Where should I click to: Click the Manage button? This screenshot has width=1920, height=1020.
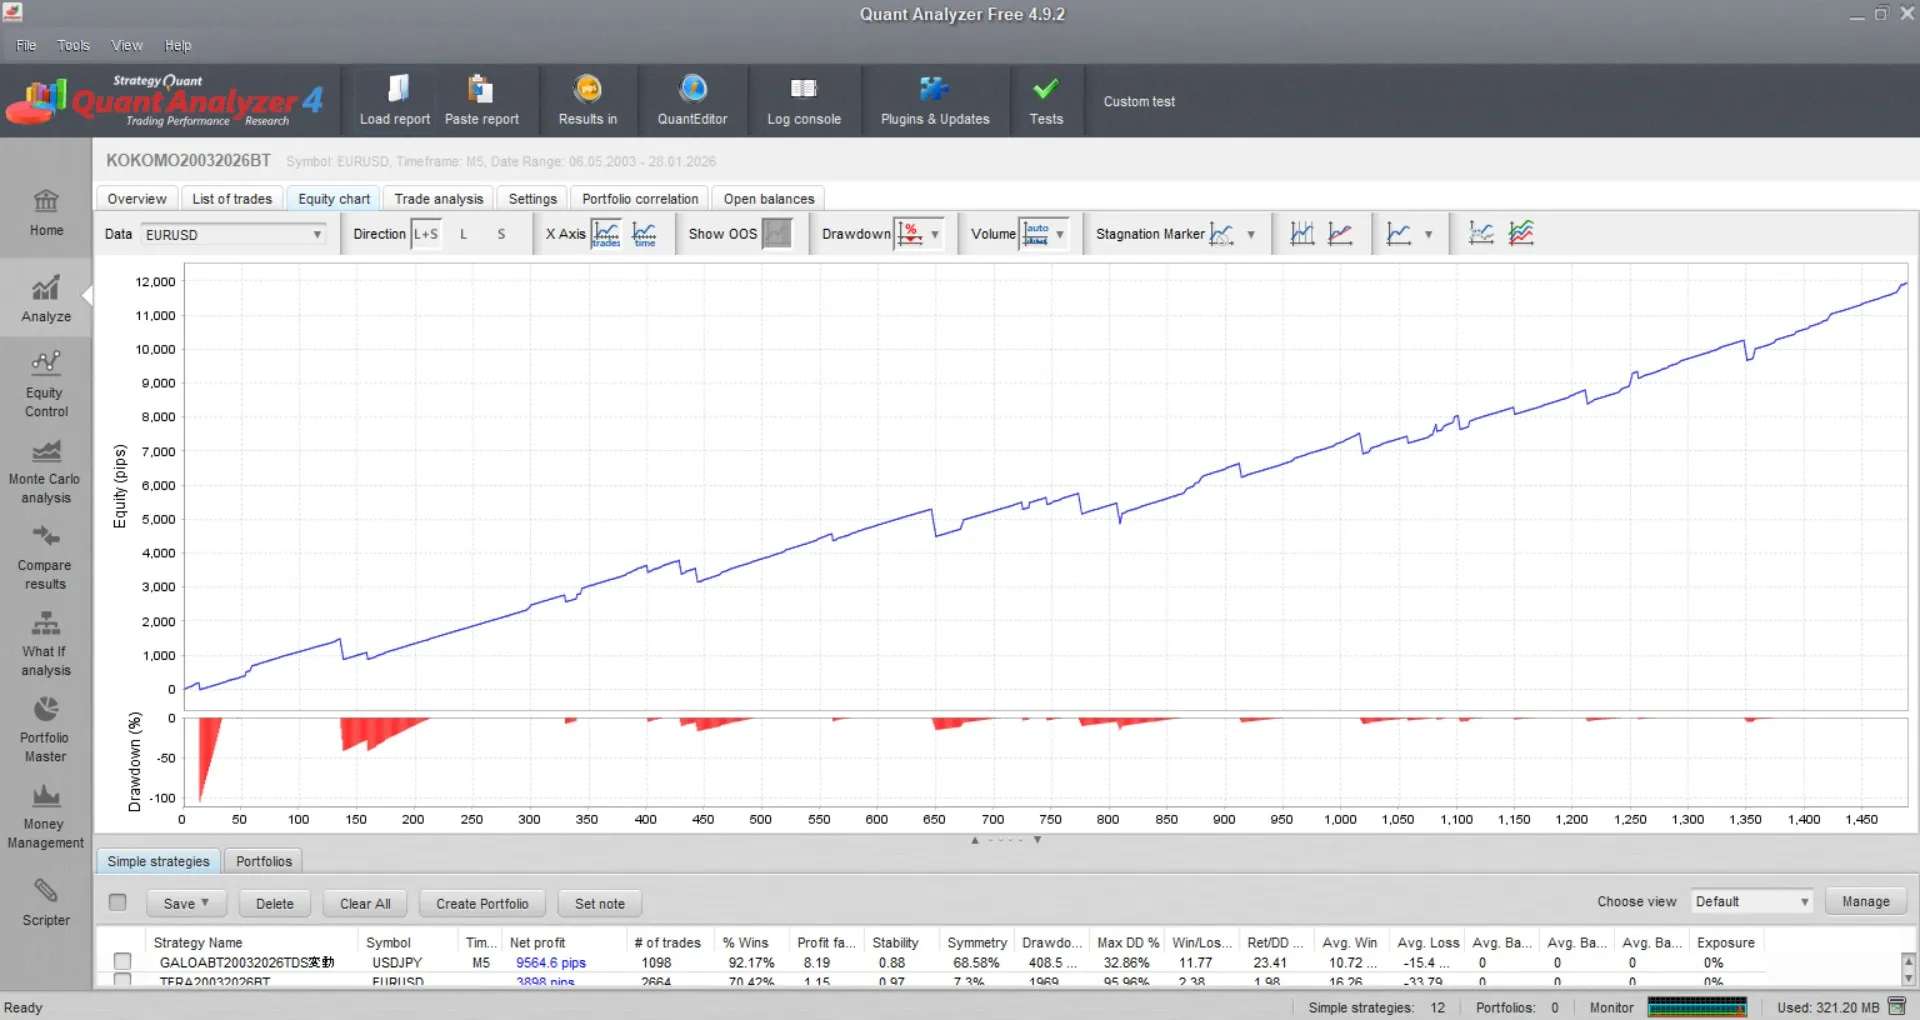(1866, 901)
